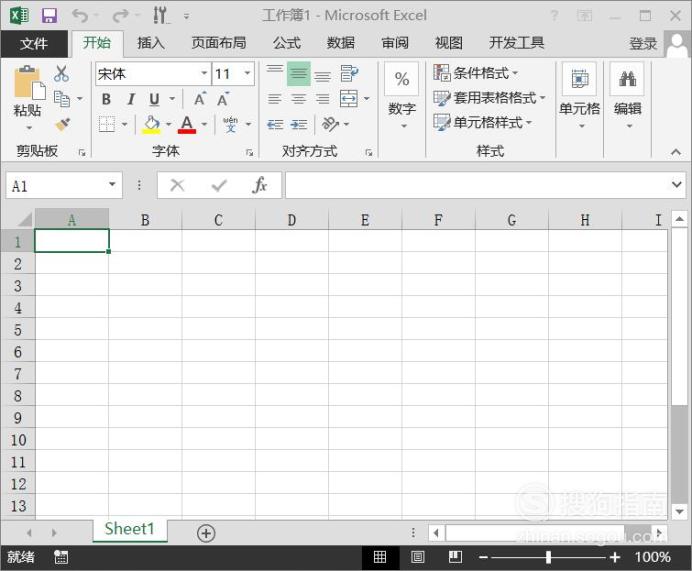Open the 数字 Number group button

point(402,96)
